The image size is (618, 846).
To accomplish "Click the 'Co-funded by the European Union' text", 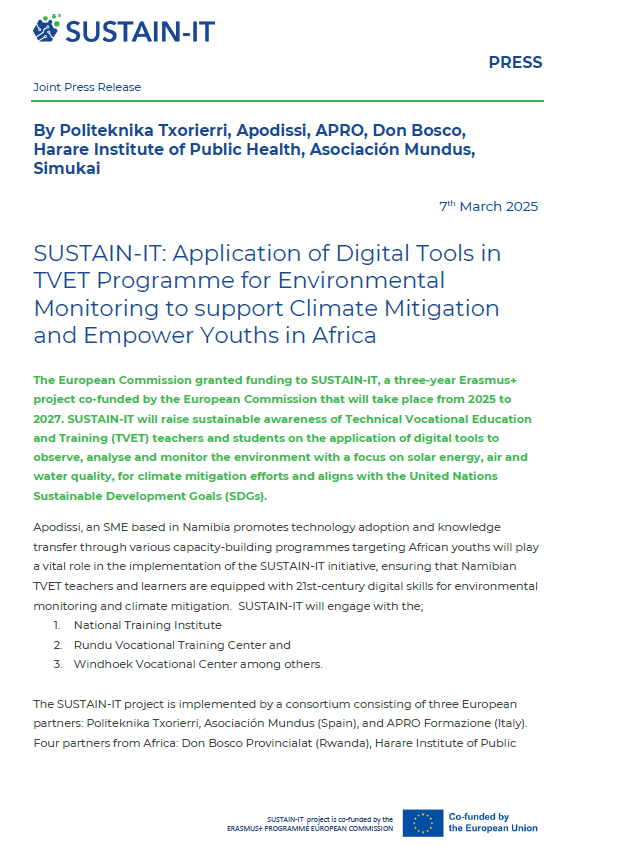I will coord(493,822).
